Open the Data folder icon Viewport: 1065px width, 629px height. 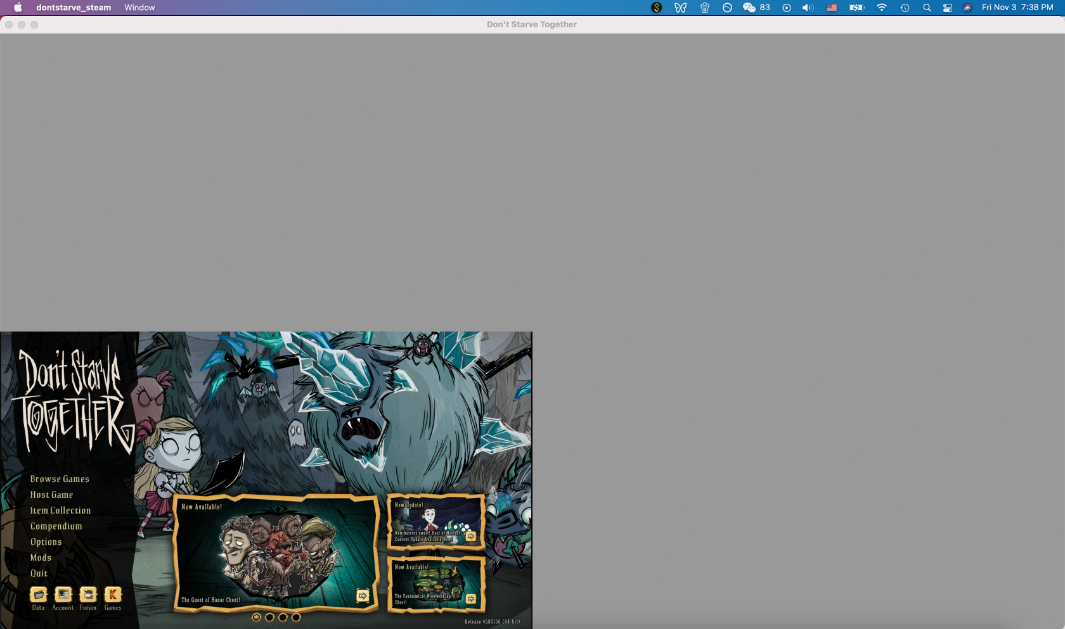pos(38,595)
